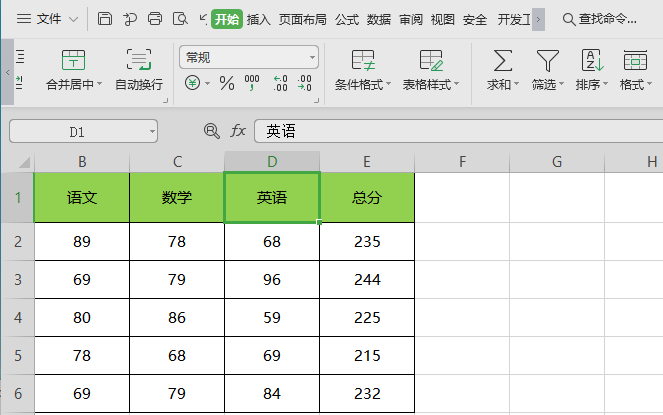The image size is (663, 415).
Task: Click the fx insert function icon
Action: click(238, 131)
